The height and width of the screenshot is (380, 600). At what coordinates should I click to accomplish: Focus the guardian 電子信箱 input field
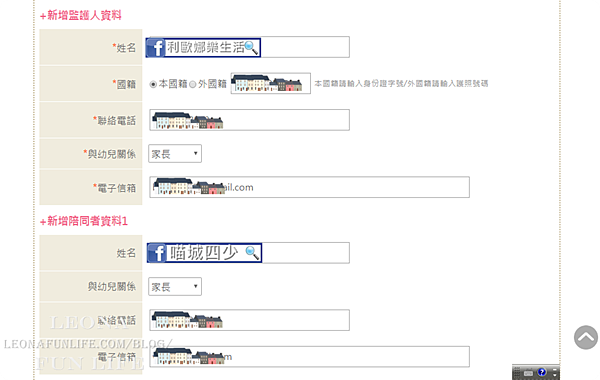pos(310,187)
